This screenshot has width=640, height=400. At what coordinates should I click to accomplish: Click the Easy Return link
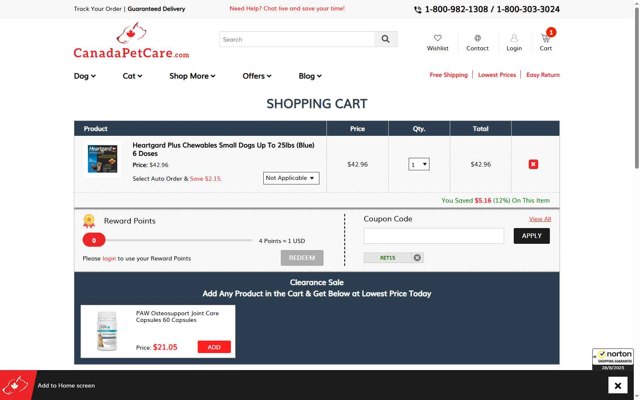[543, 75]
